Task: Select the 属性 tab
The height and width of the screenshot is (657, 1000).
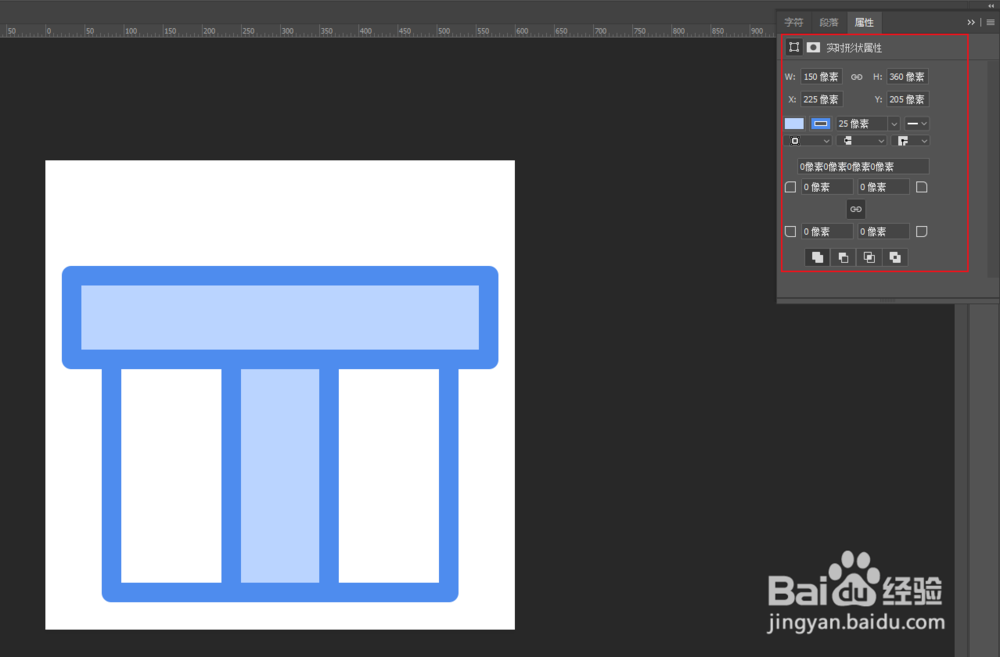Action: click(x=864, y=22)
